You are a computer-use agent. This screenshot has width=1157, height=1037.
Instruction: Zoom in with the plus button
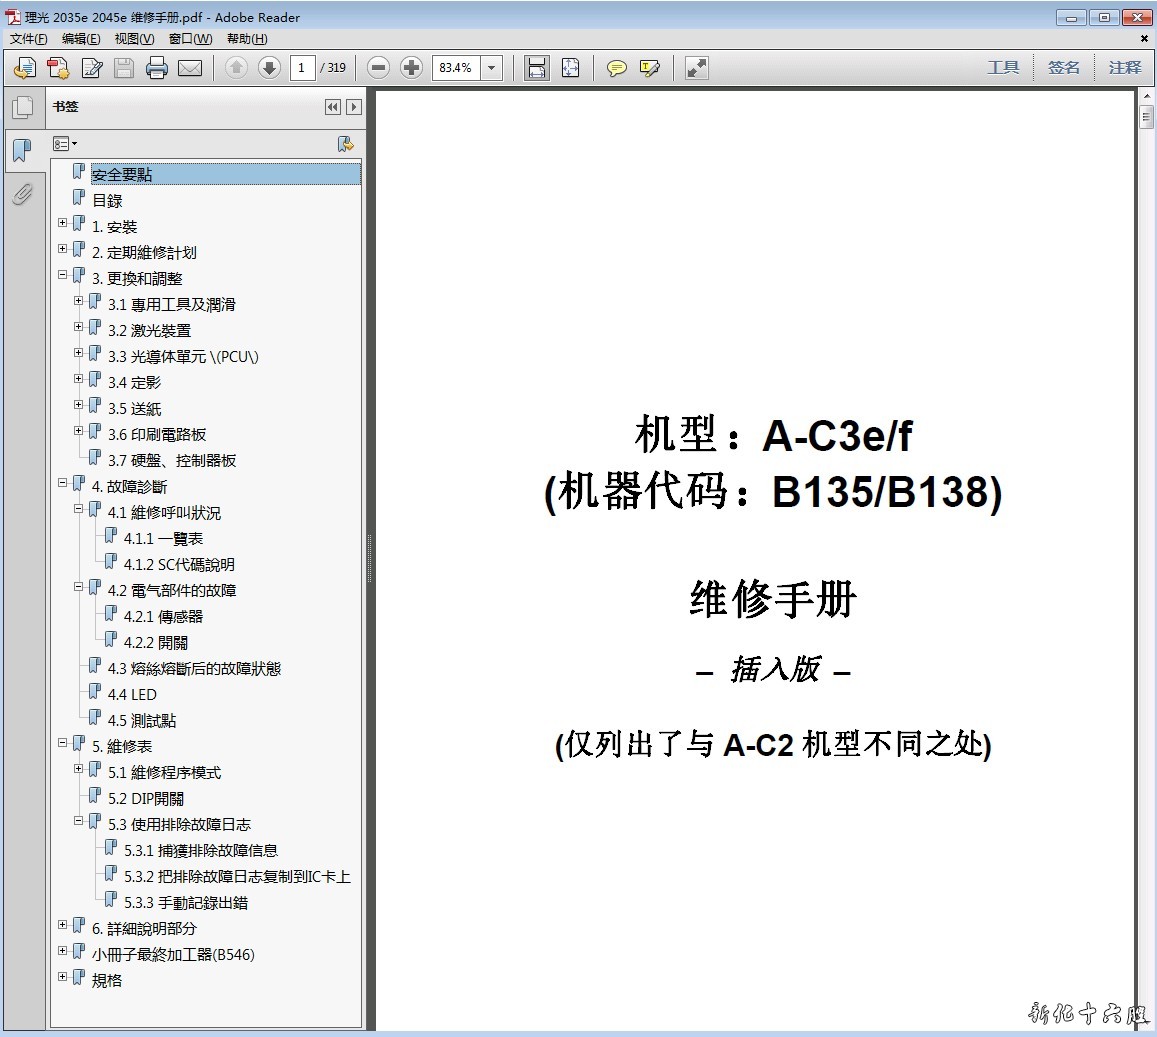[411, 68]
